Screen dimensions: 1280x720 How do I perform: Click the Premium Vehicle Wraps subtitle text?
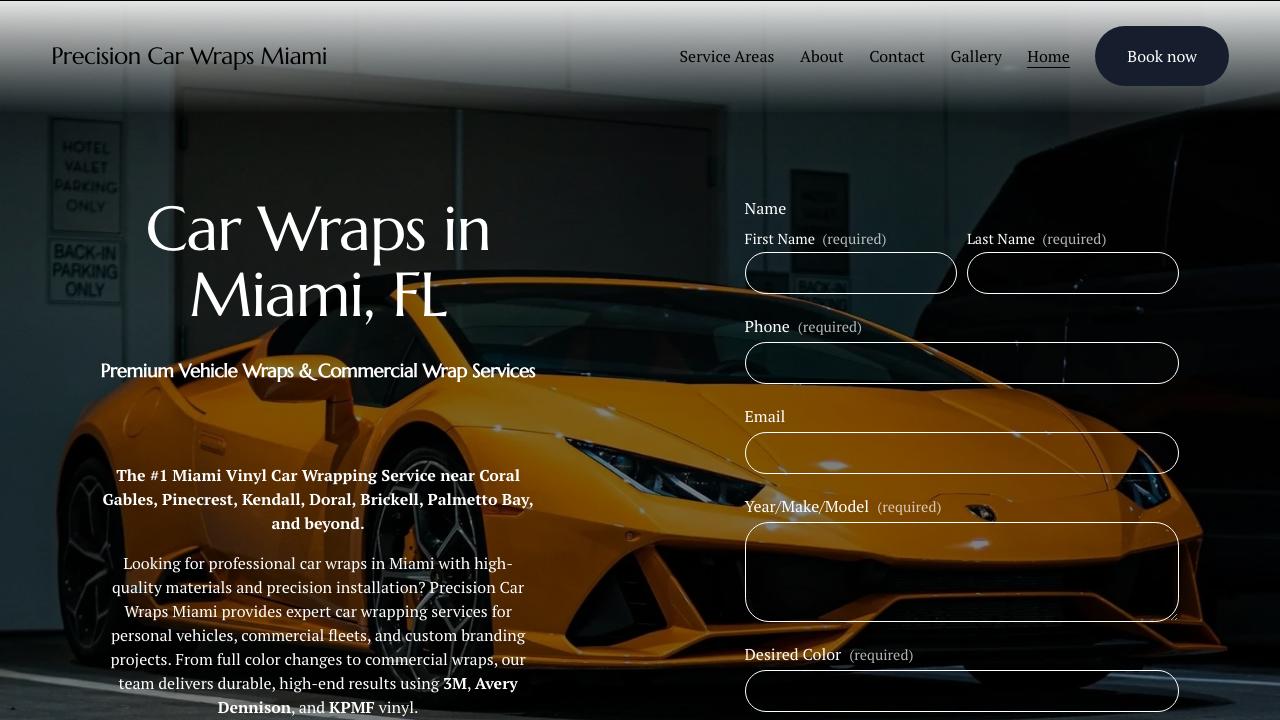317,370
